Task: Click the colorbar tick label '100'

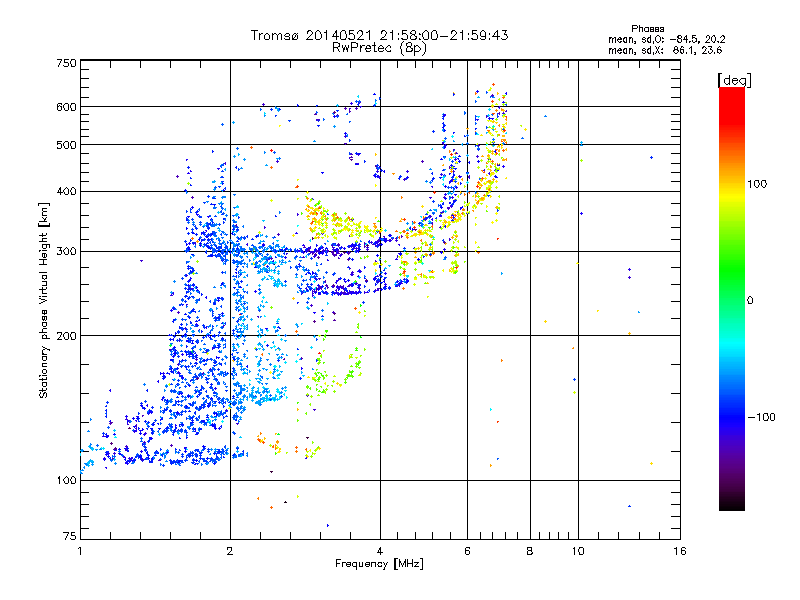Action: pos(757,184)
